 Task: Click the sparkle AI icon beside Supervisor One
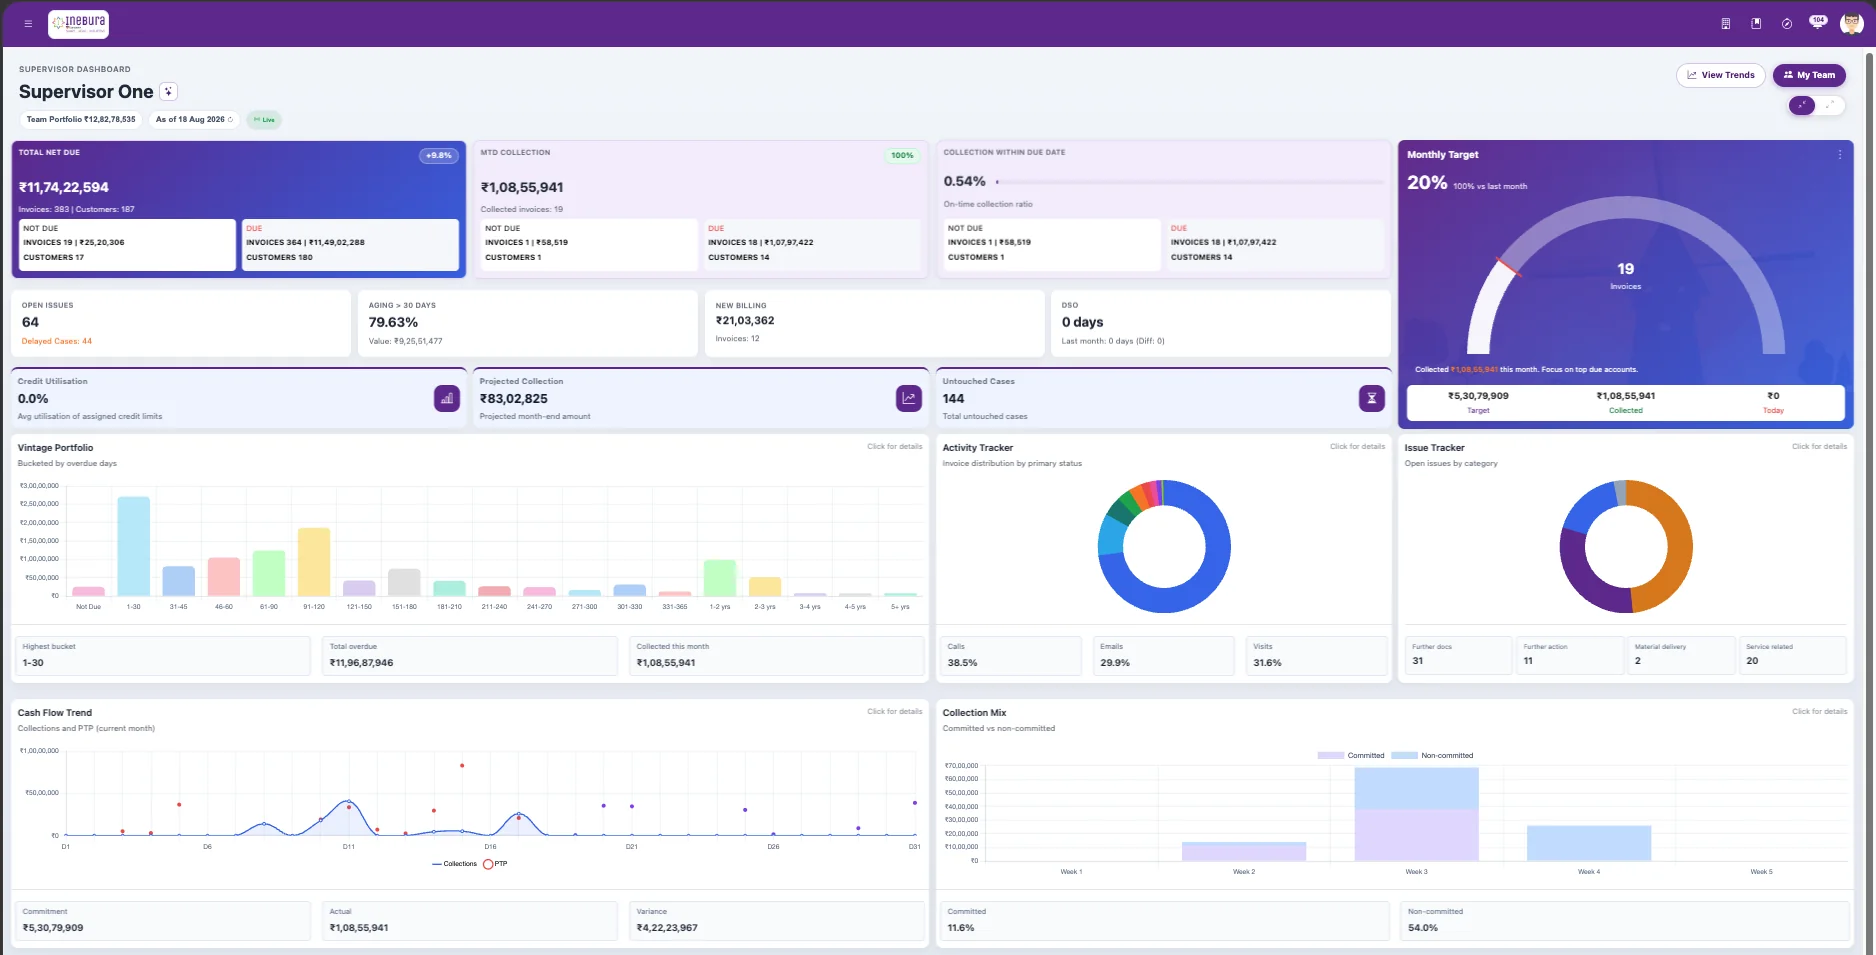tap(169, 91)
